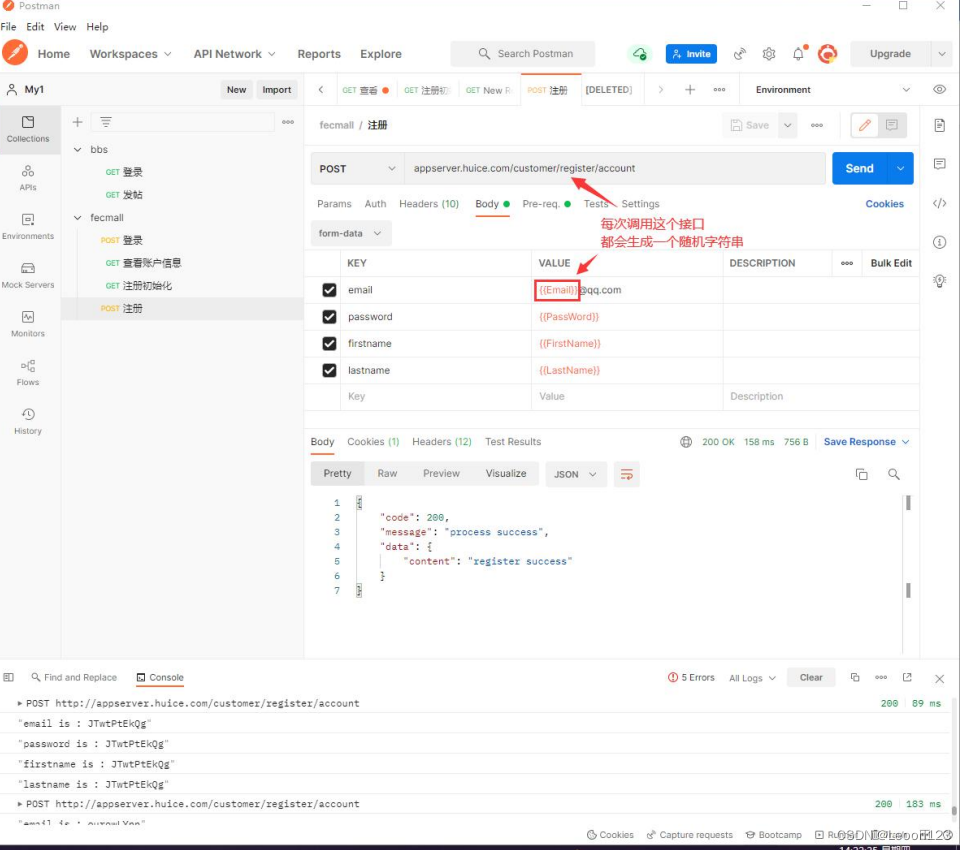The width and height of the screenshot is (966, 850).
Task: Search the response body with magnifier icon
Action: (x=893, y=474)
